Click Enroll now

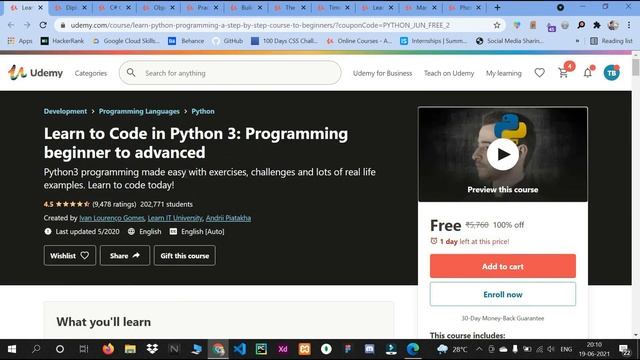[x=503, y=294]
